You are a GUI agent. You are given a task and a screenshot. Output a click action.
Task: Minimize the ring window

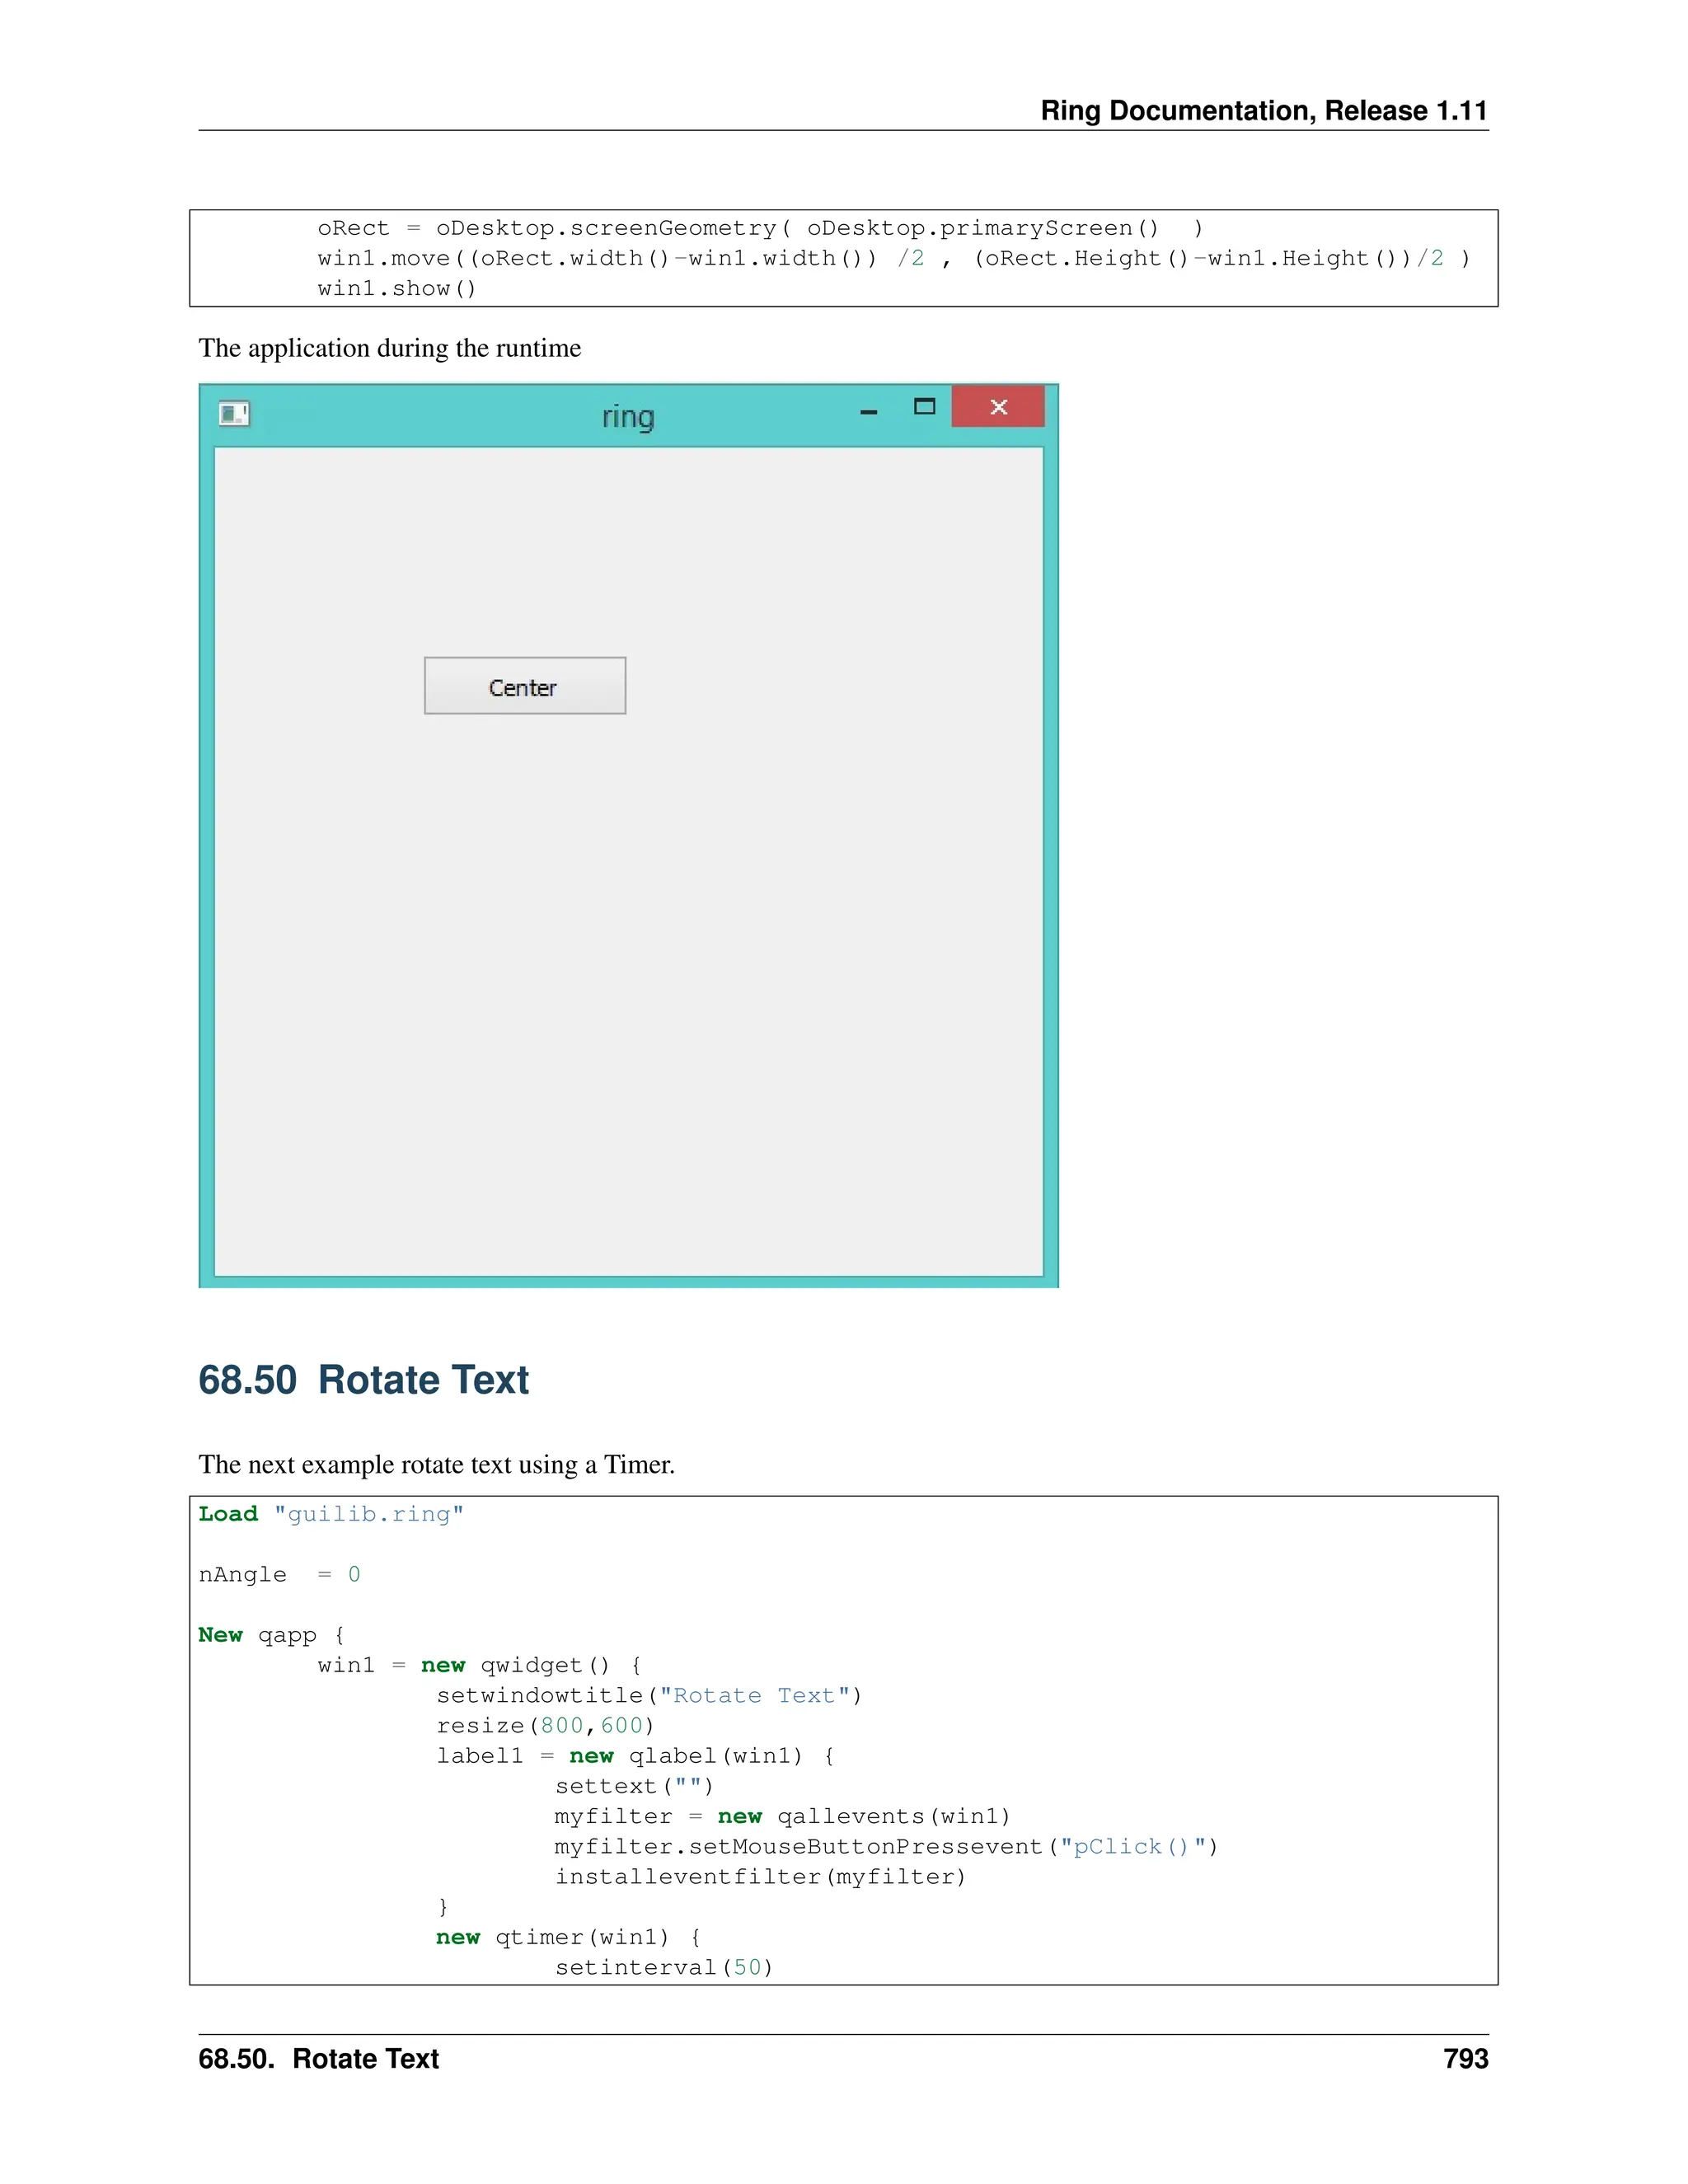(868, 411)
